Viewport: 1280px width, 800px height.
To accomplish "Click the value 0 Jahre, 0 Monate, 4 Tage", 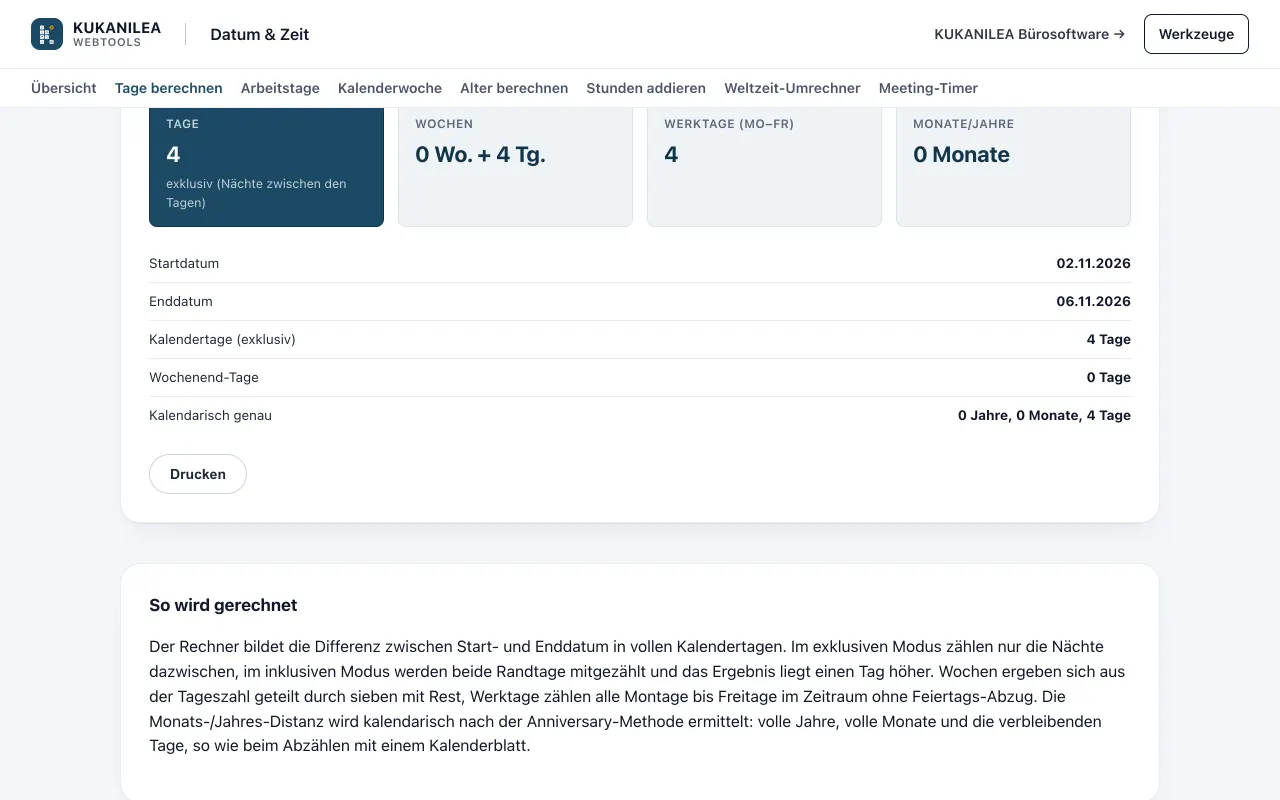I will [x=1044, y=416].
